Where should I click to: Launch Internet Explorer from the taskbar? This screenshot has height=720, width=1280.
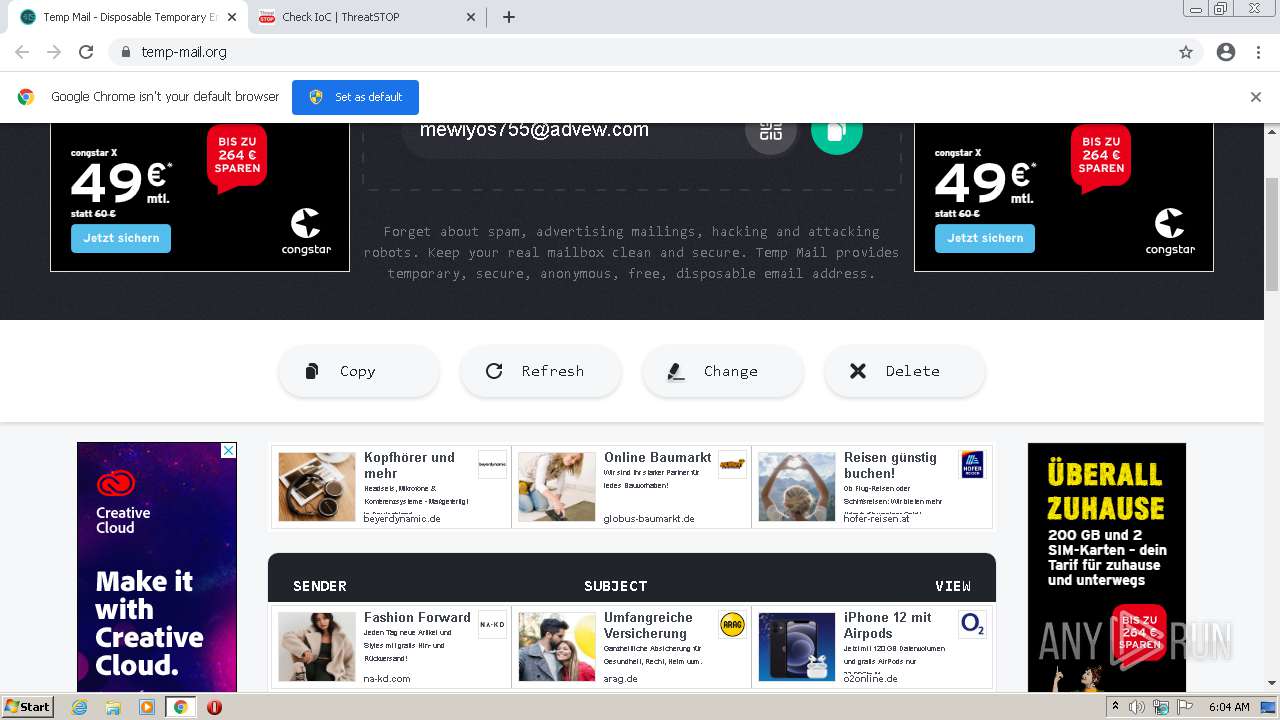(x=80, y=707)
